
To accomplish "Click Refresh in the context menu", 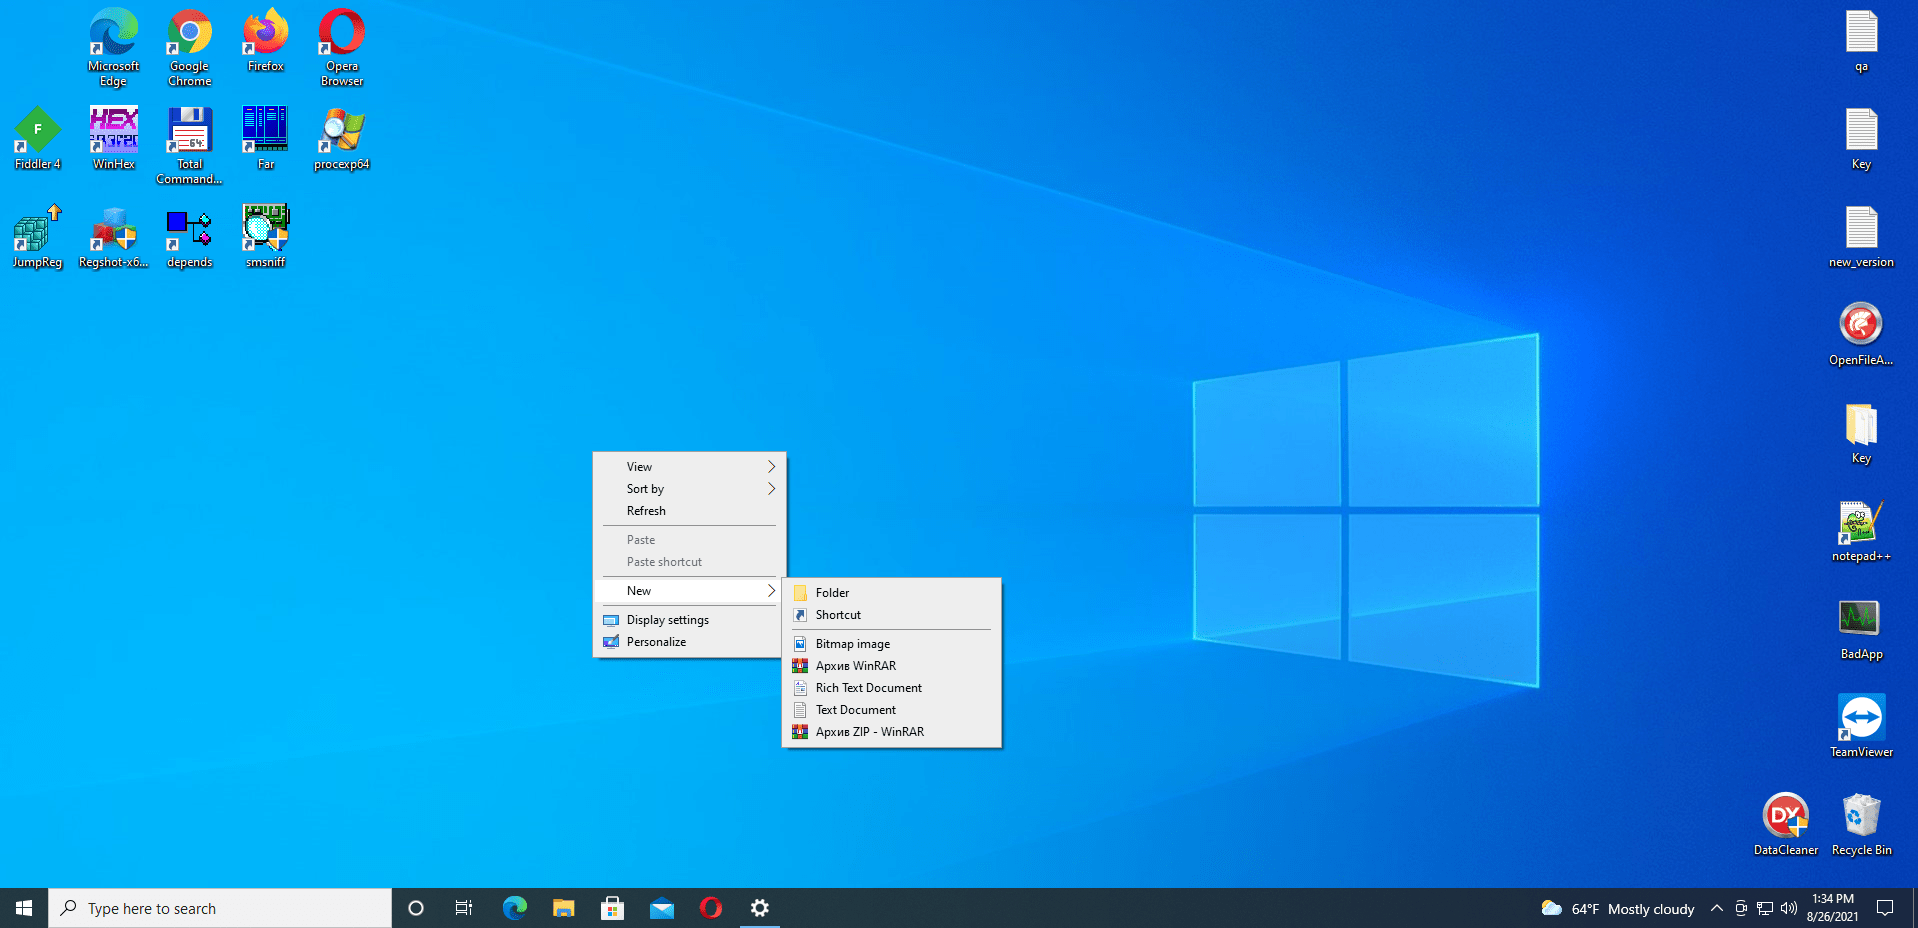I will click(x=646, y=511).
